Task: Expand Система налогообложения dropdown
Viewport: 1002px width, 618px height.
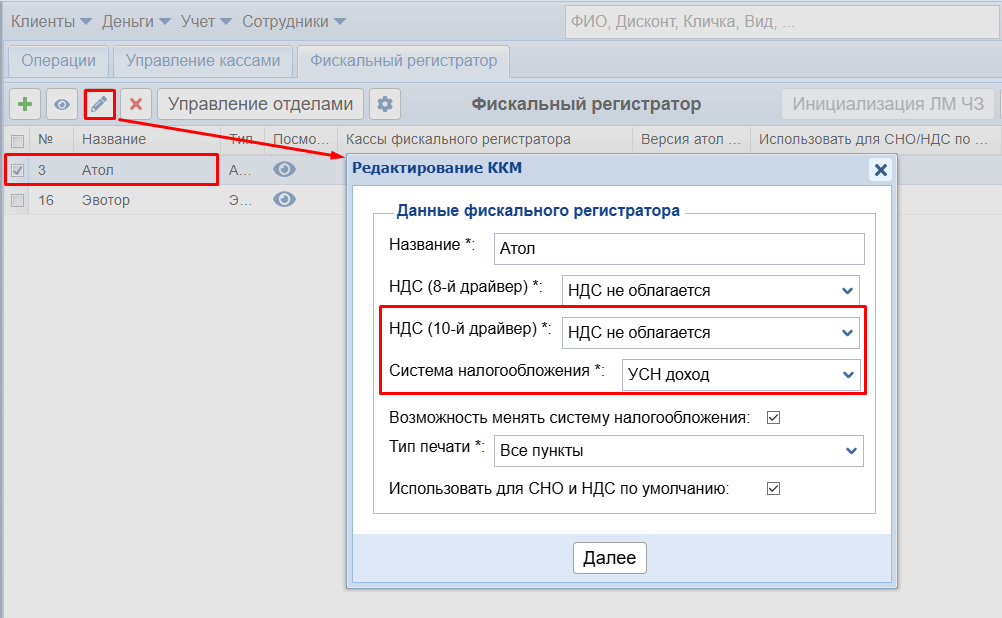Action: pyautogui.click(x=740, y=375)
